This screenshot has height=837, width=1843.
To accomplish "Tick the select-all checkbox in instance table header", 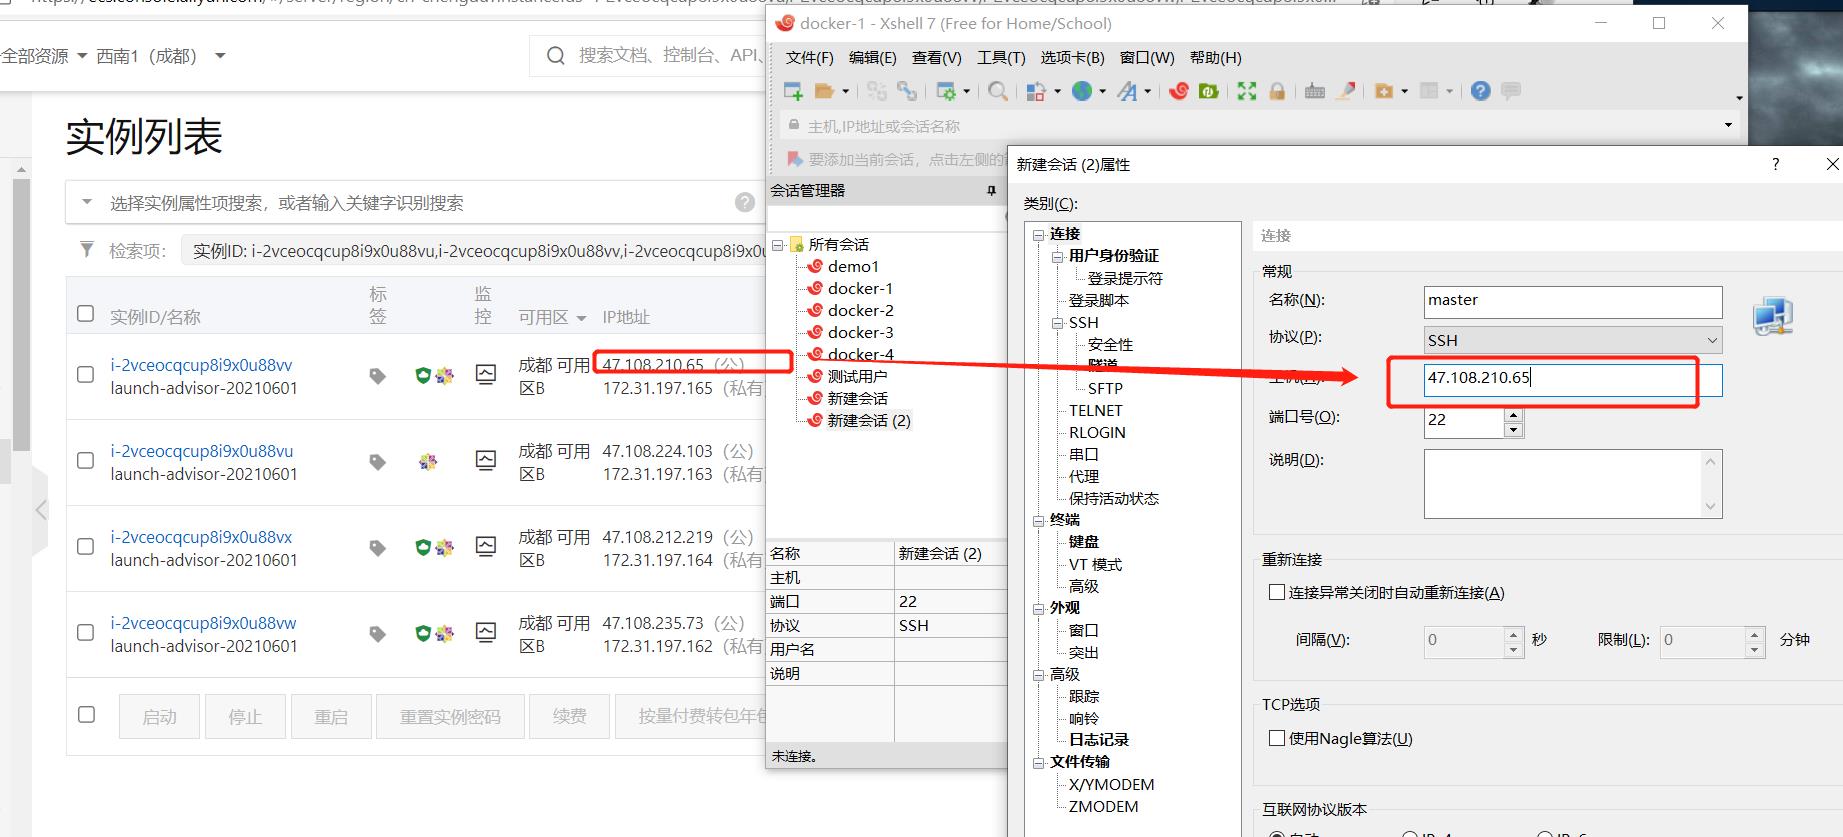I will (86, 314).
